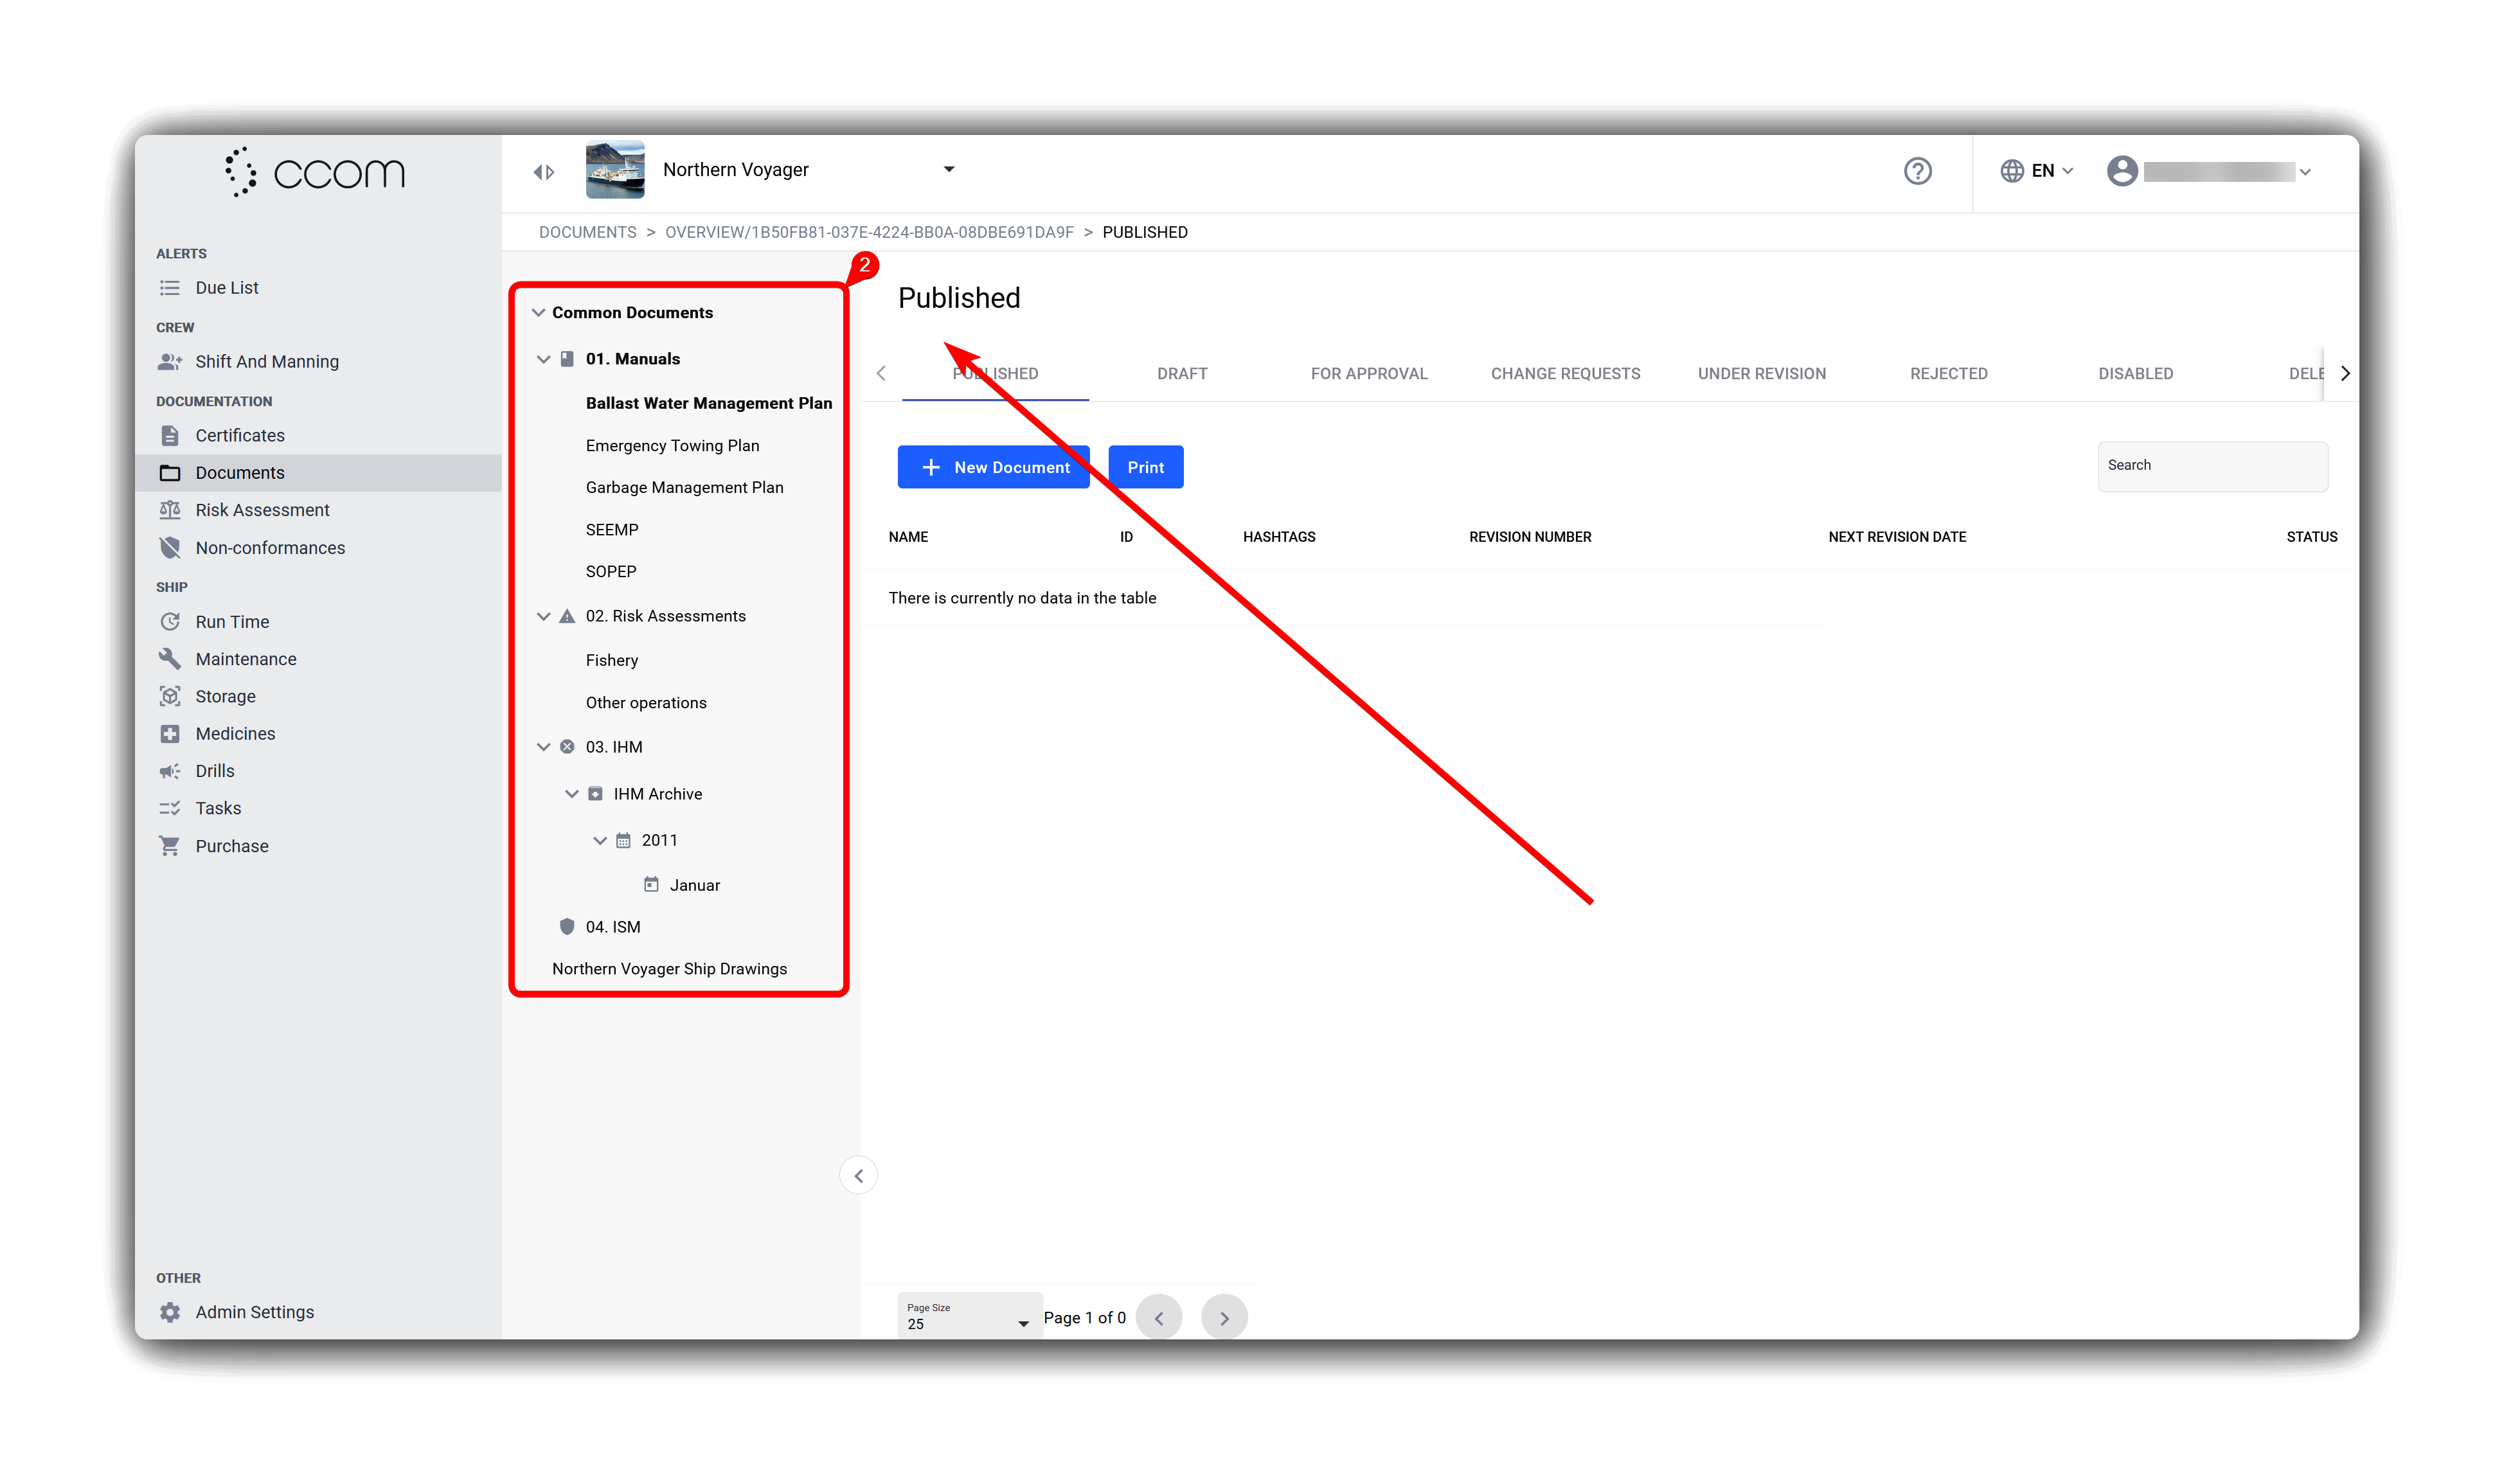
Task: Open Tasks section
Action: 218,808
